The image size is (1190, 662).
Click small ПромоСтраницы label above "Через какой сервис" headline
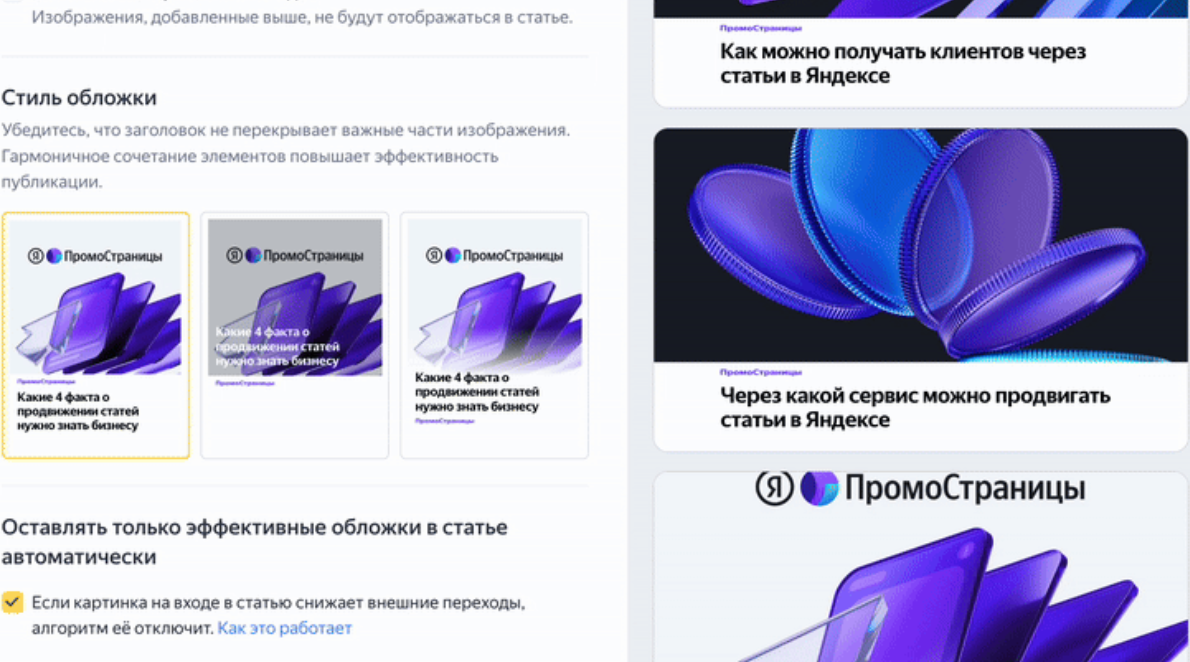(760, 372)
